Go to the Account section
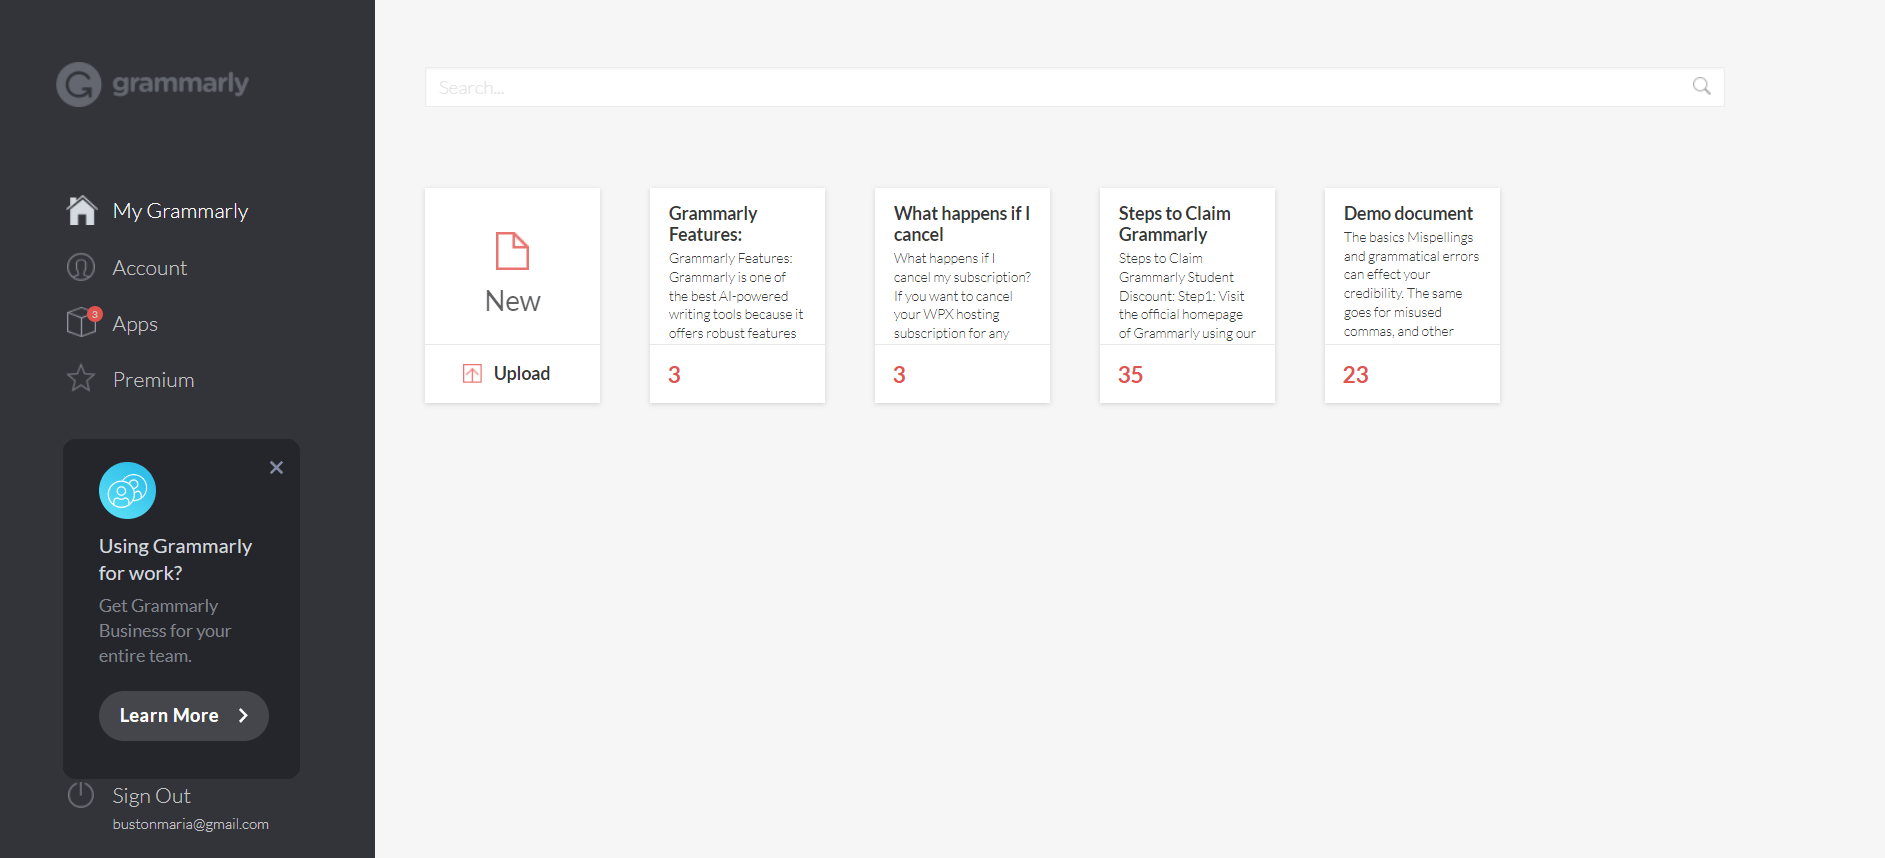This screenshot has height=858, width=1885. (x=150, y=268)
